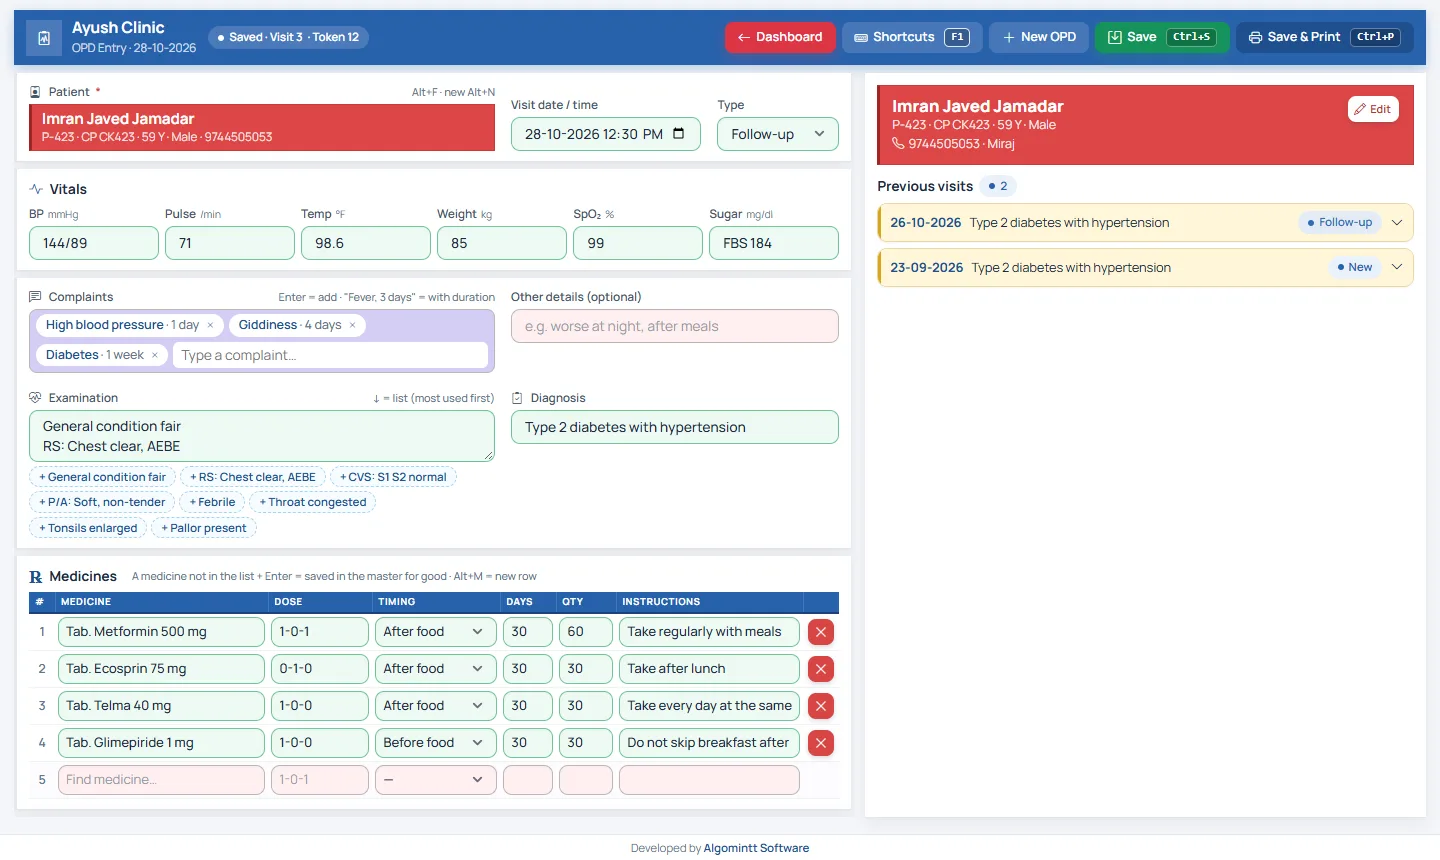Focus the 'Type a complaint...' input
Viewport: 1440px width, 860px height.
click(330, 355)
